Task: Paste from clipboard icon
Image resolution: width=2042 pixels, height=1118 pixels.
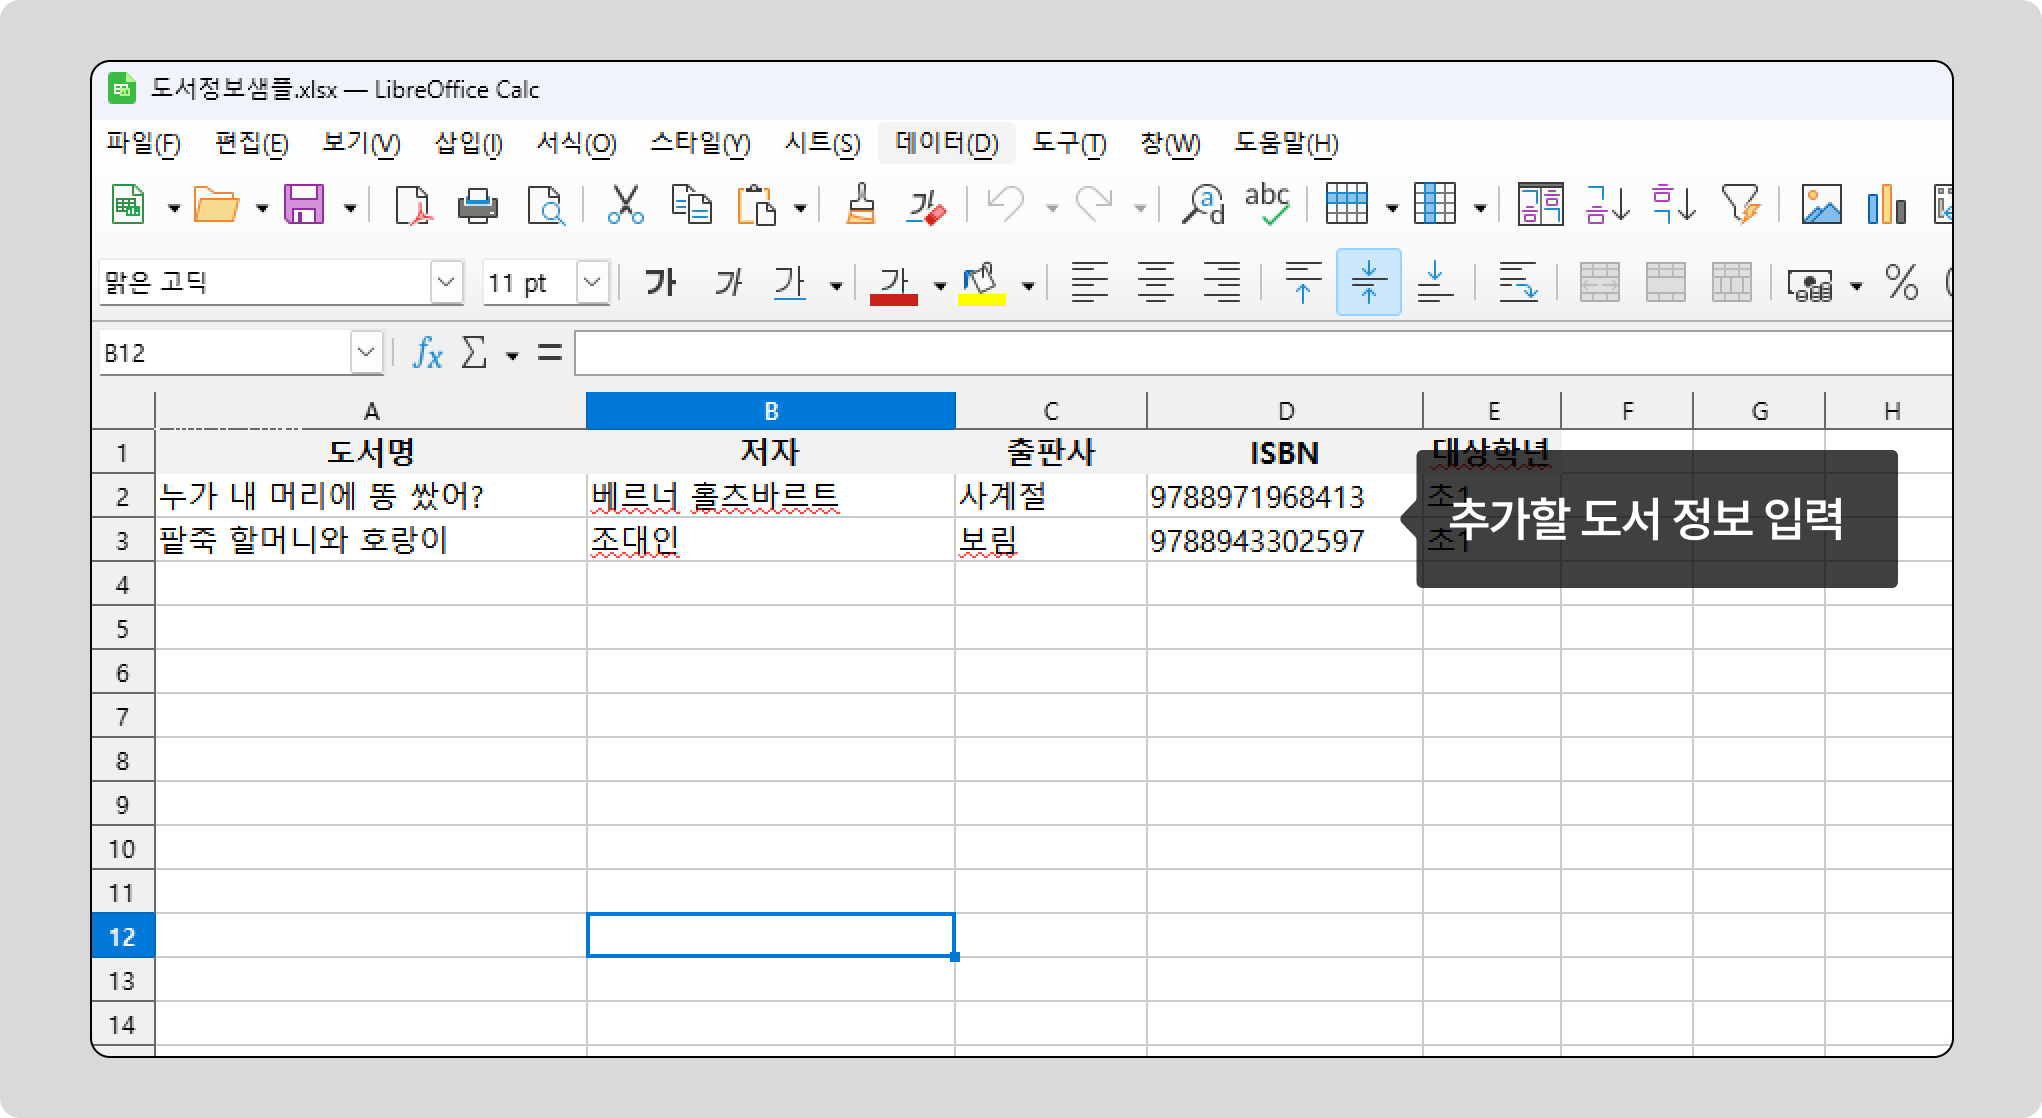Action: (x=757, y=206)
